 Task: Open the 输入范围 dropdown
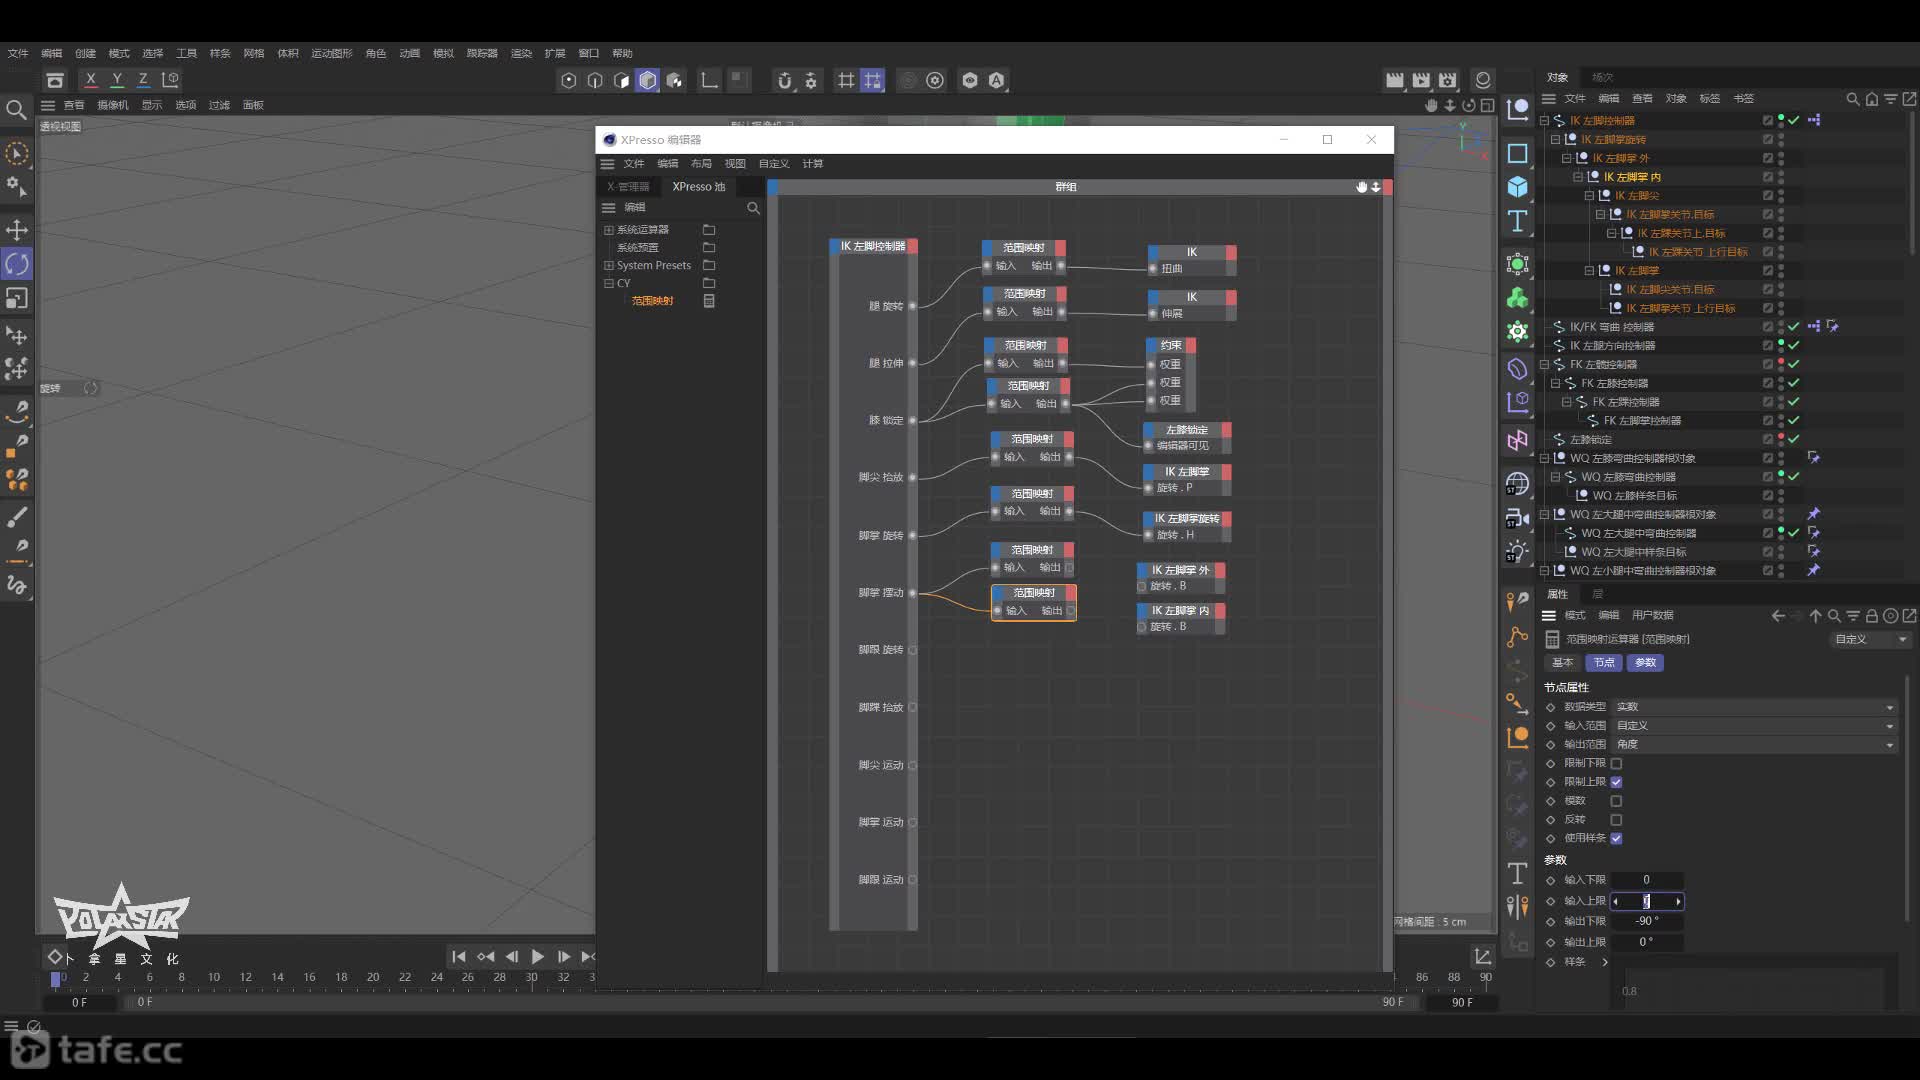tap(1755, 726)
